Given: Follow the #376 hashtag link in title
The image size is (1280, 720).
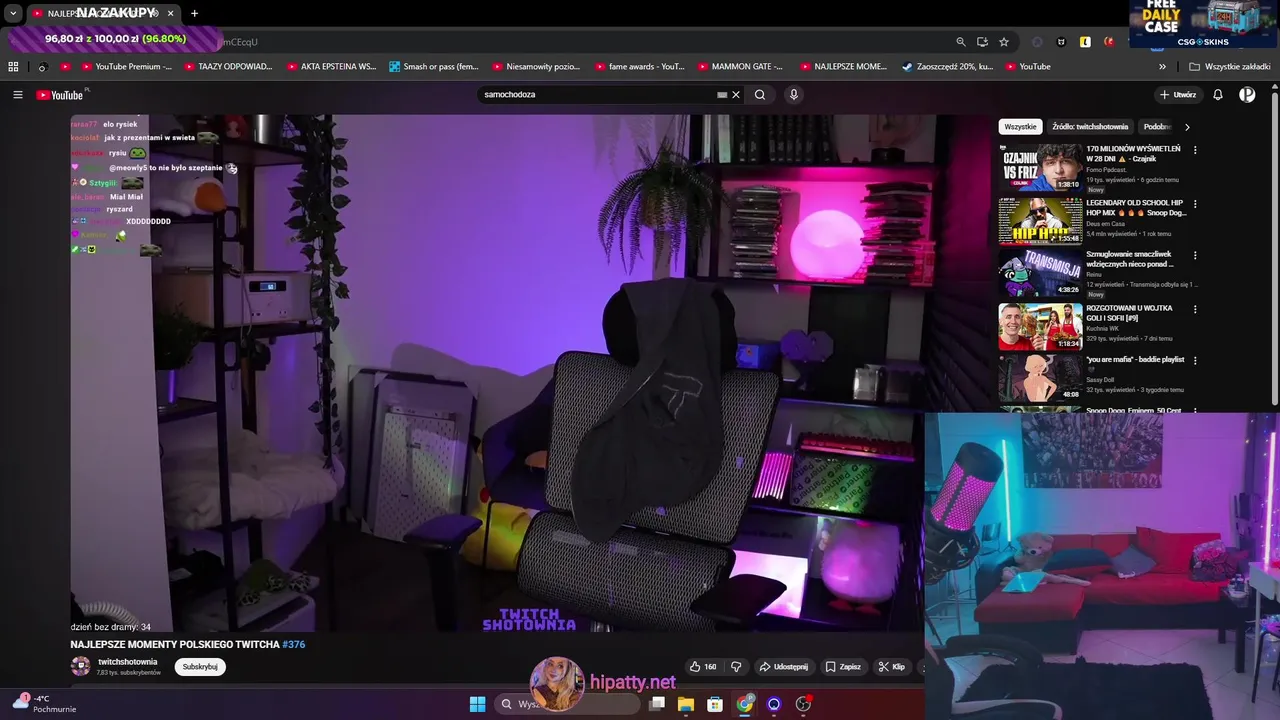Looking at the screenshot, I should [294, 645].
